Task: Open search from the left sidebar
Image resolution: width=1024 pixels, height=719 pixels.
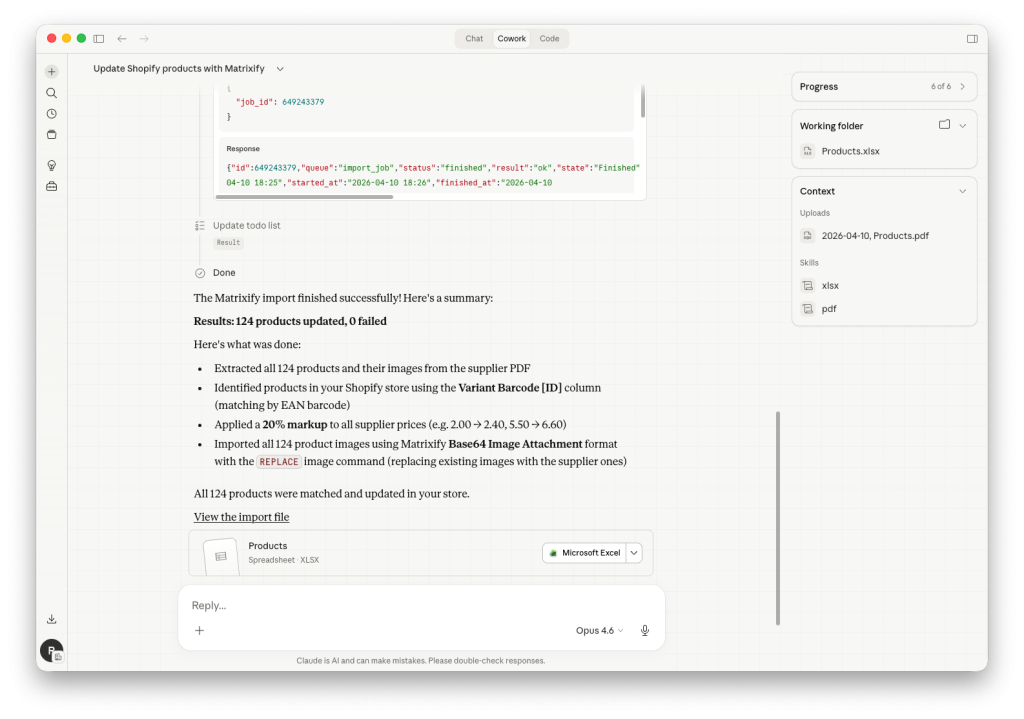Action: [x=51, y=93]
